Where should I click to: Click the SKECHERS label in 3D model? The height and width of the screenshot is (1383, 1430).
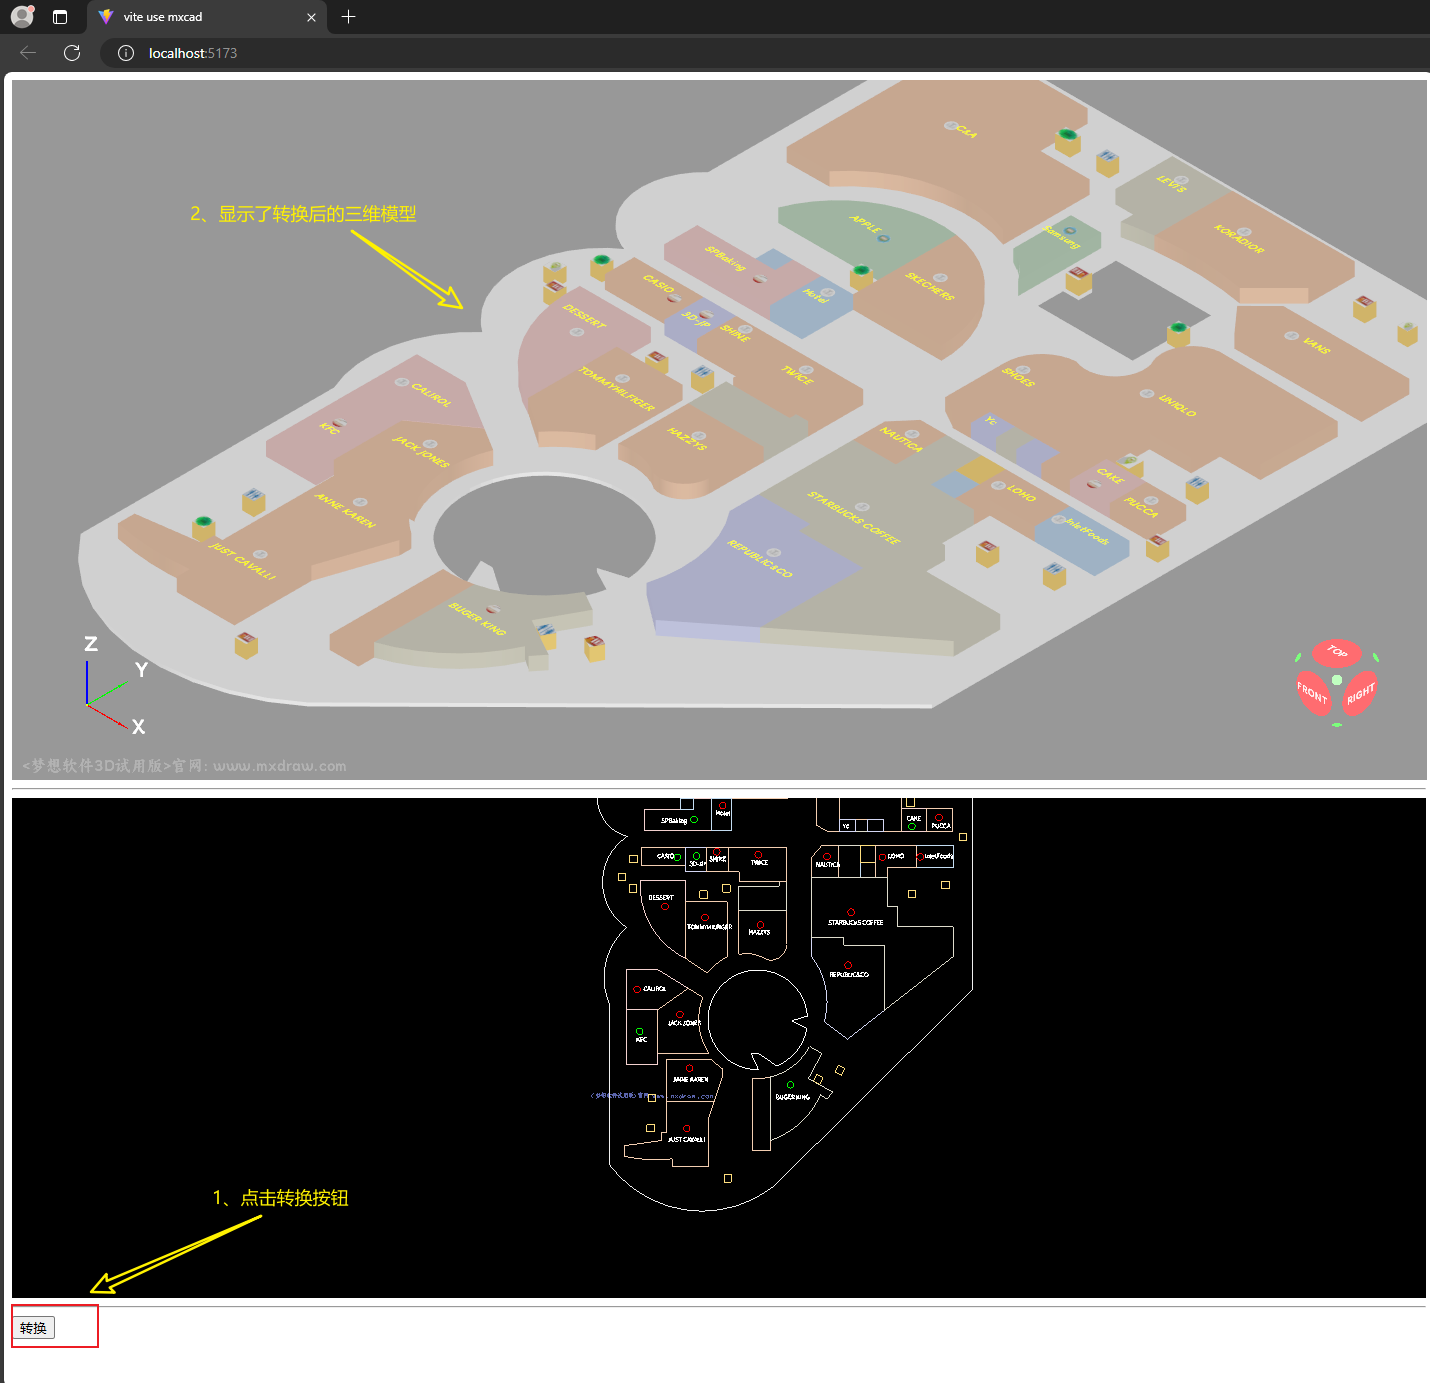click(929, 286)
